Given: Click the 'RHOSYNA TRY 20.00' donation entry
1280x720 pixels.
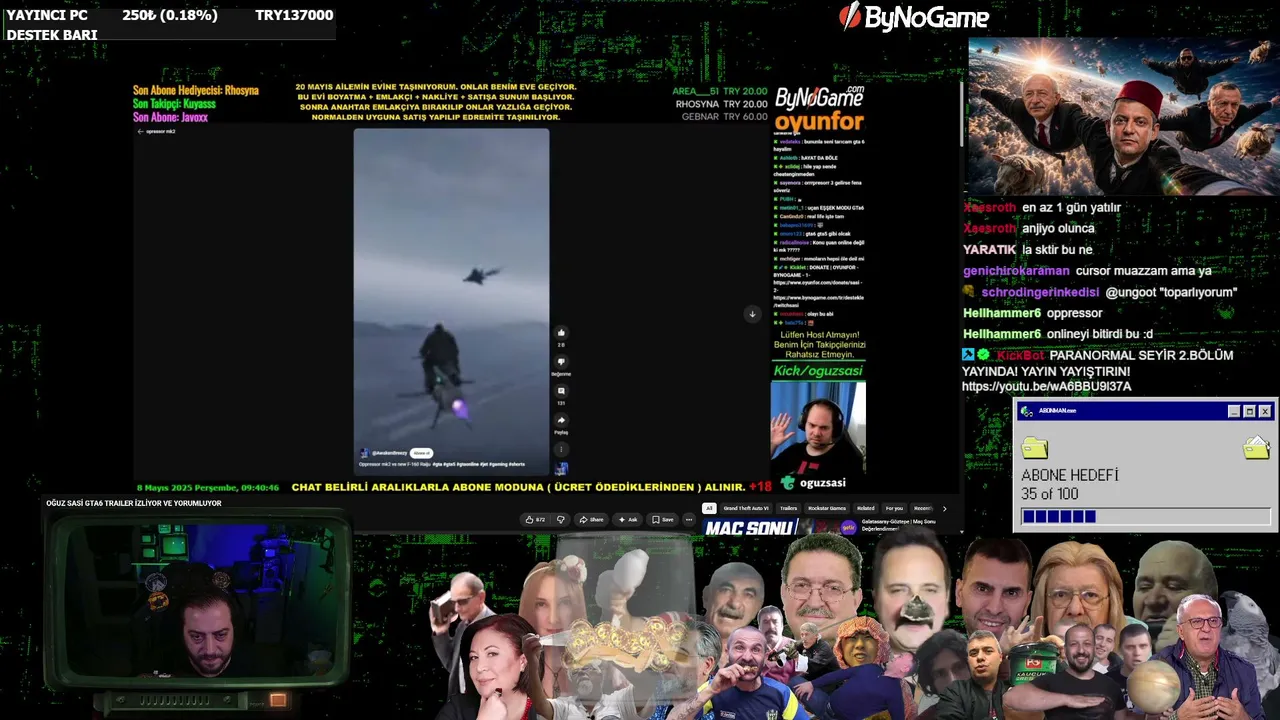Looking at the screenshot, I should [x=721, y=104].
